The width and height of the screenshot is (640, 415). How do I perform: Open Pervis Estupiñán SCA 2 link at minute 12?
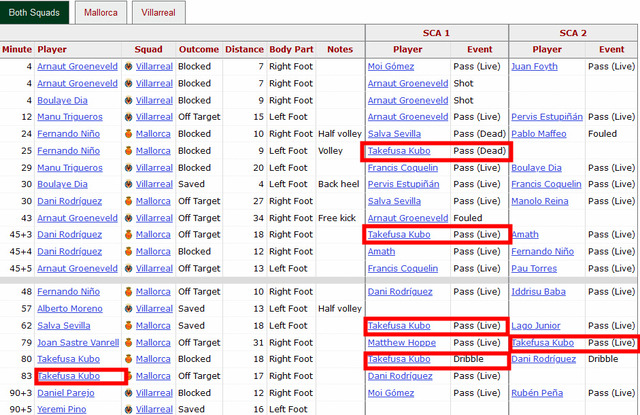pyautogui.click(x=547, y=117)
